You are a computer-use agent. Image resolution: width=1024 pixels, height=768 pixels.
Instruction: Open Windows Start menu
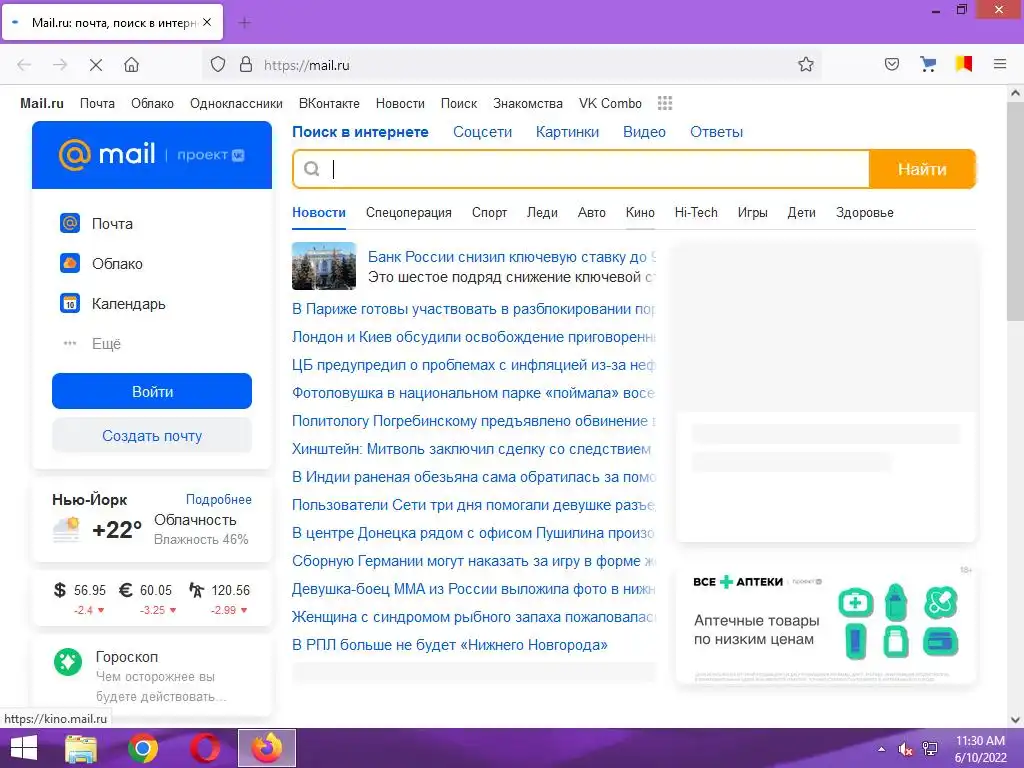pyautogui.click(x=24, y=748)
